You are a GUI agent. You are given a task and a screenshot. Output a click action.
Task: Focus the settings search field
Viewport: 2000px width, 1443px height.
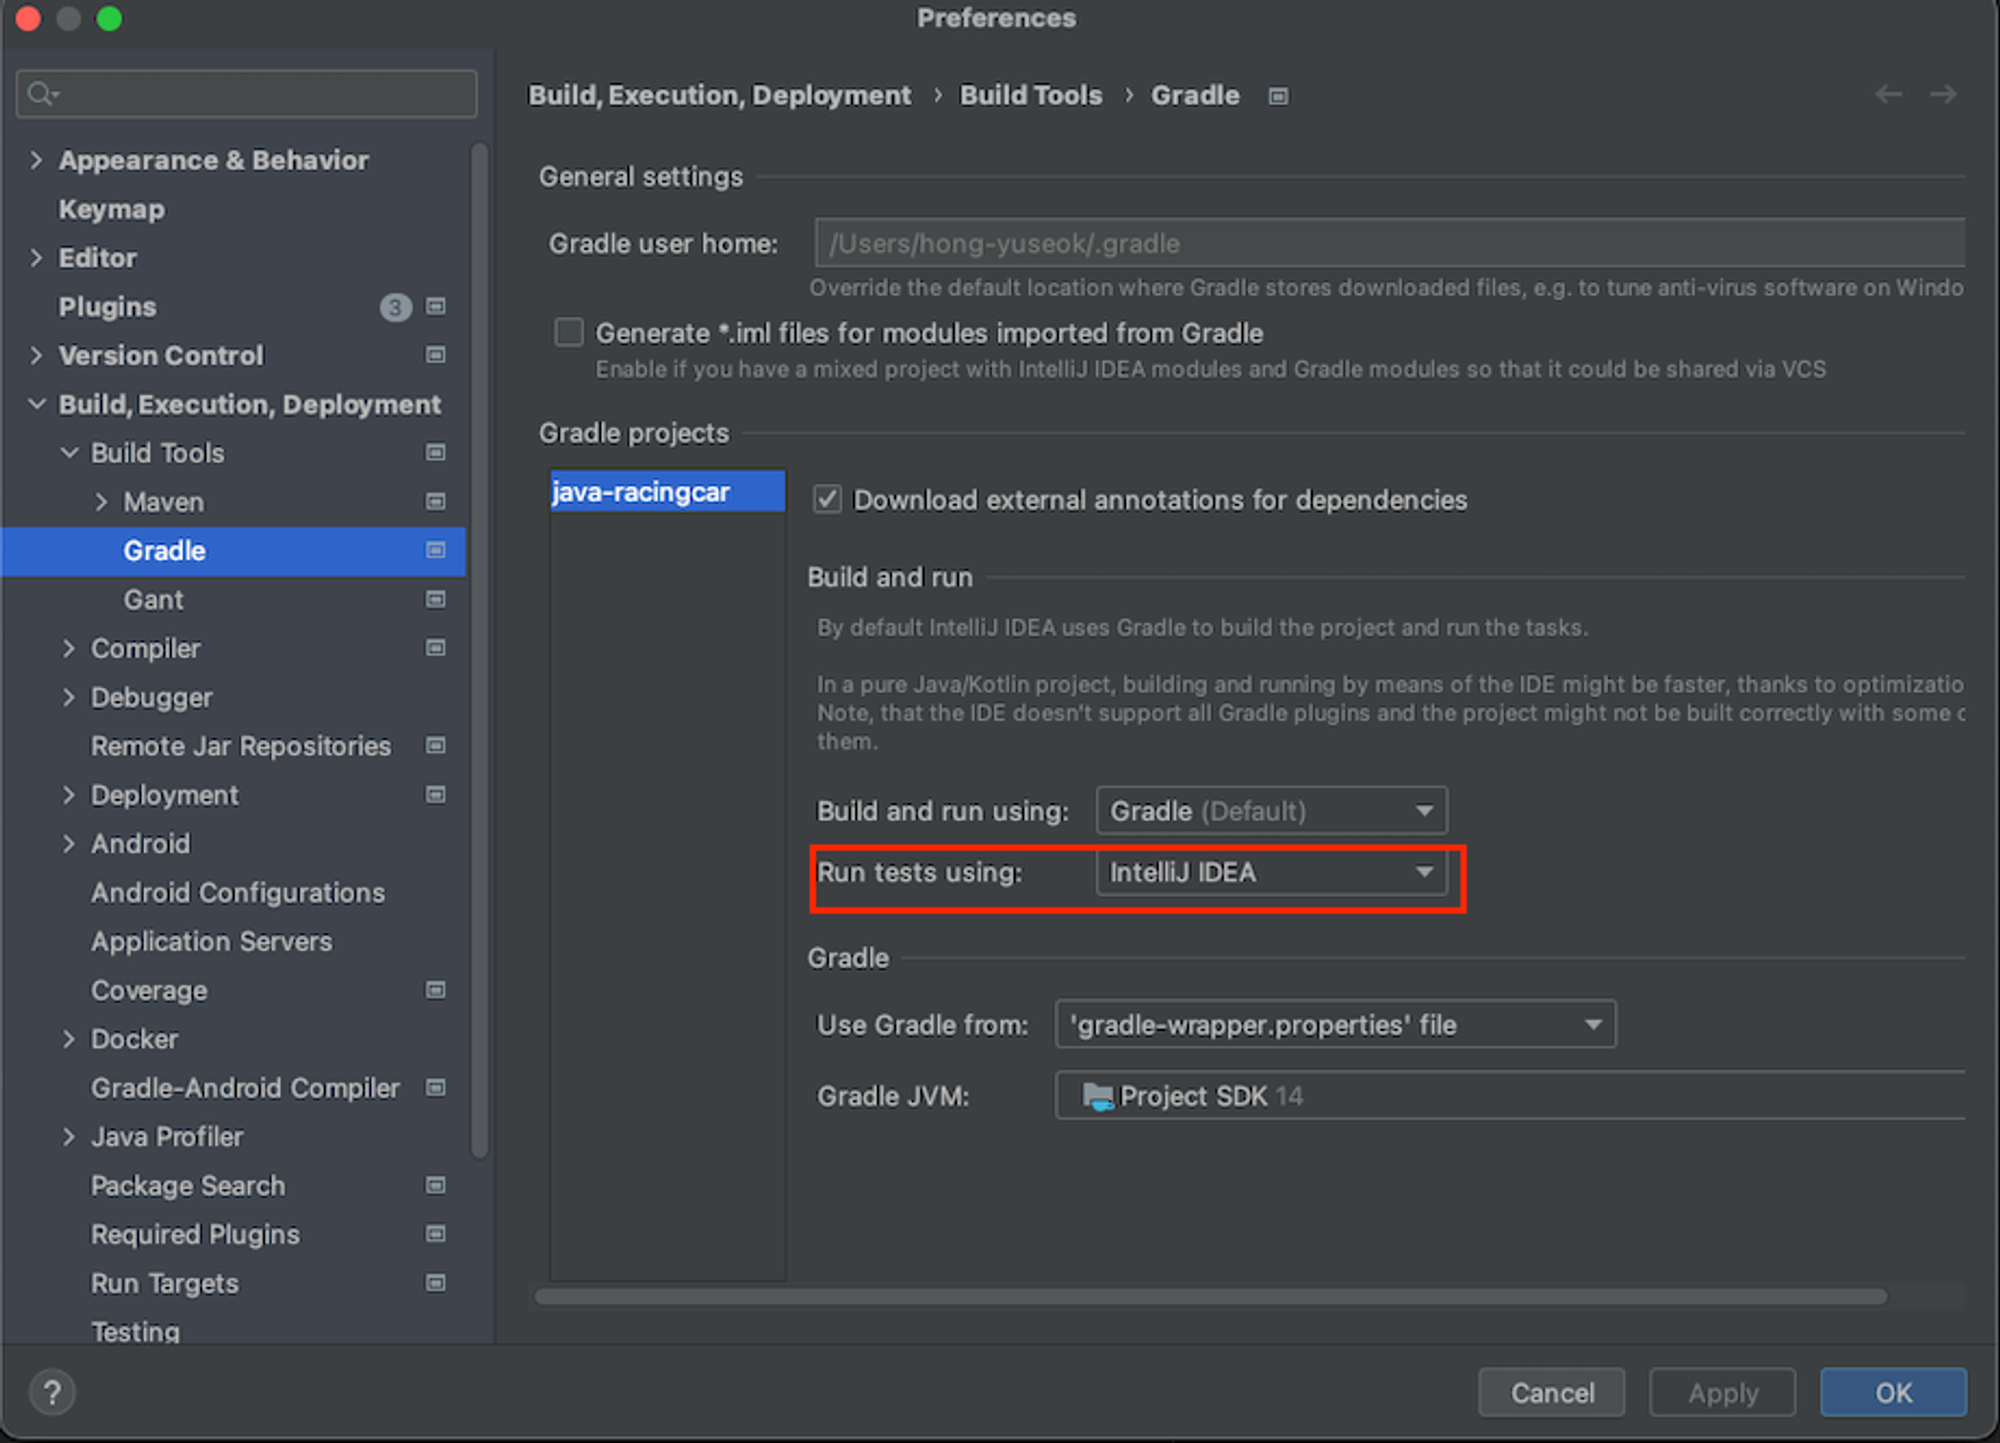tap(247, 94)
